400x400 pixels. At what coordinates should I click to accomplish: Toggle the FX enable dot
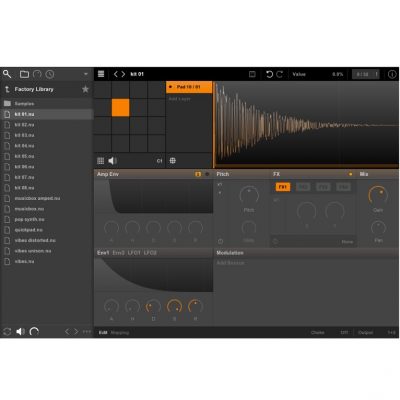pyautogui.click(x=350, y=174)
